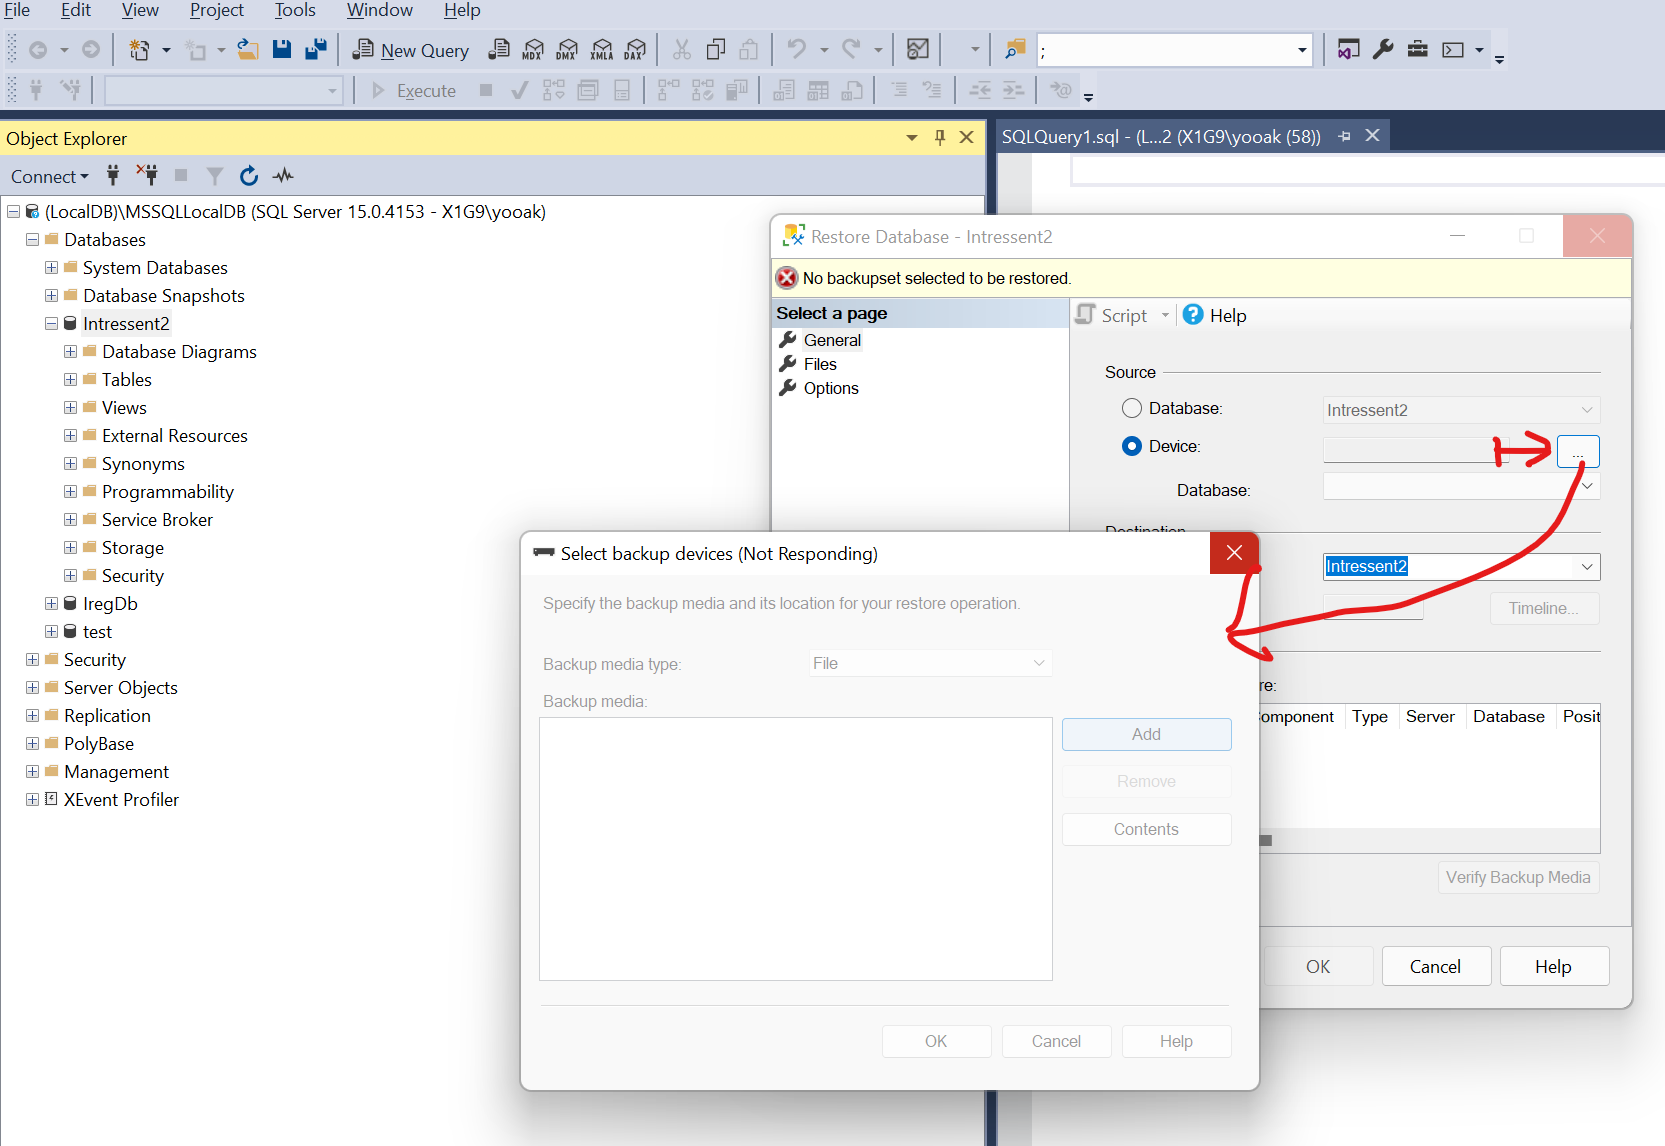
Task: Switch to the SQLQuery1.sql tab
Action: pos(1161,136)
